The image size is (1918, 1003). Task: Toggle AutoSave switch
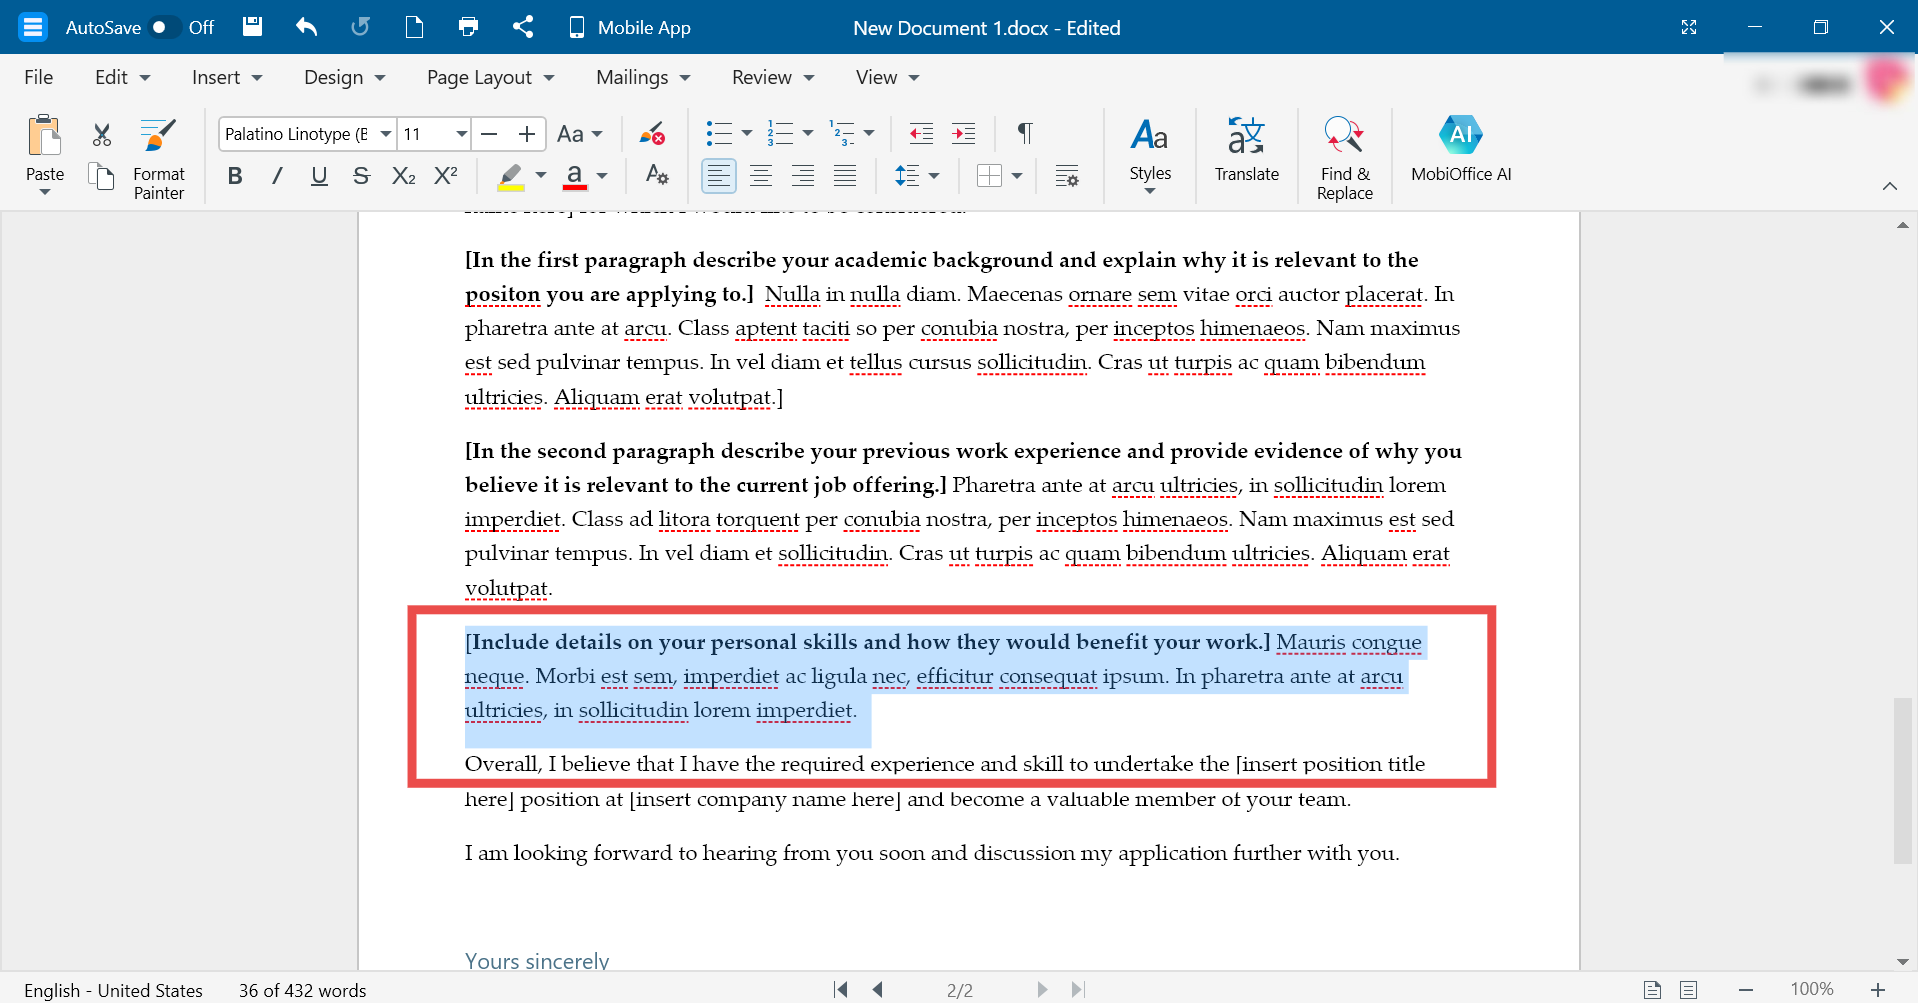click(164, 27)
